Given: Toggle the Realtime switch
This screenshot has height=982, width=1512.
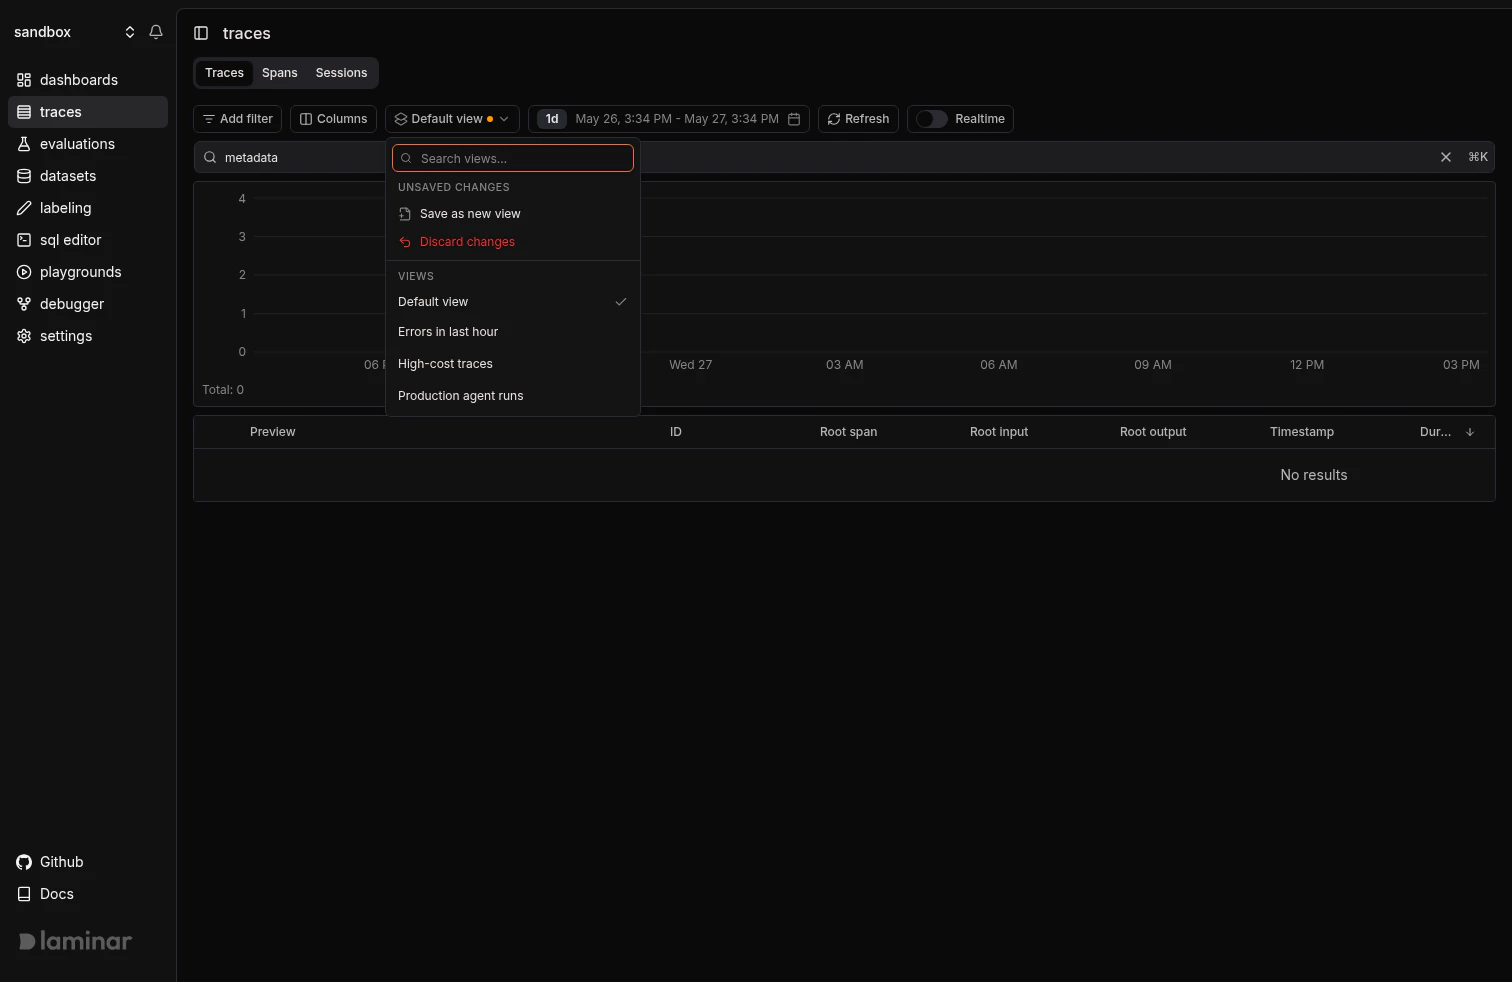Looking at the screenshot, I should tap(932, 119).
